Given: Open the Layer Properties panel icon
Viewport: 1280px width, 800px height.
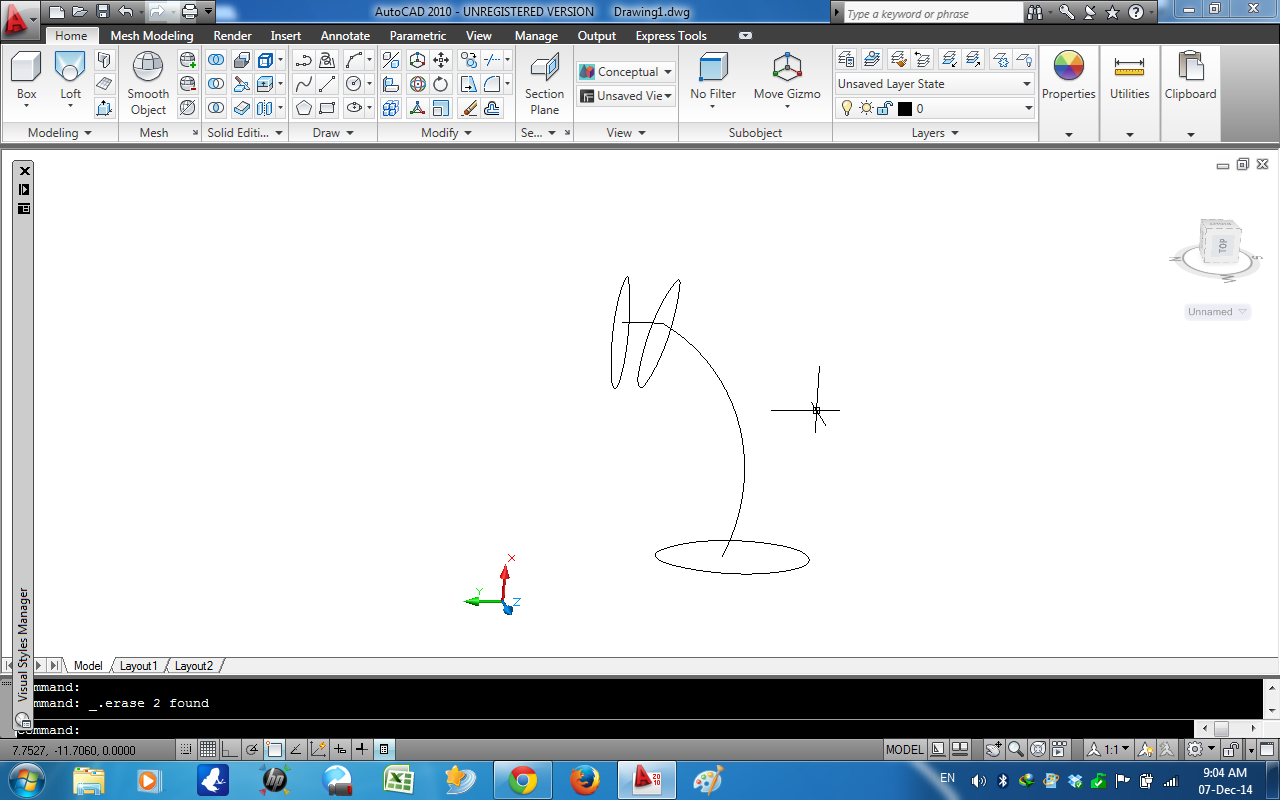Looking at the screenshot, I should click(x=846, y=58).
